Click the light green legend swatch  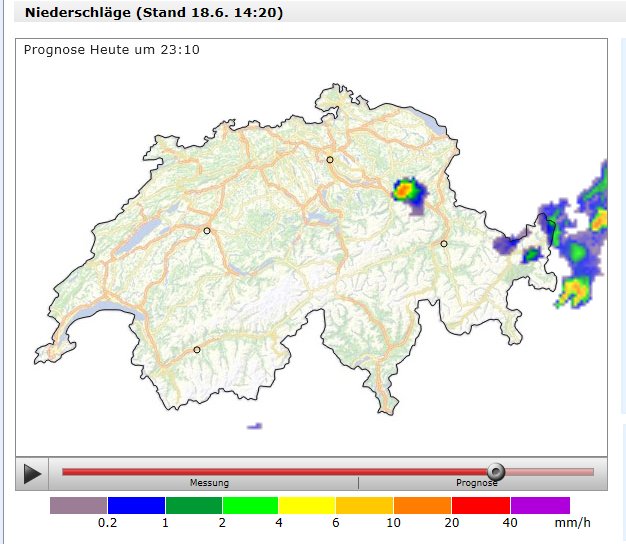(x=250, y=505)
